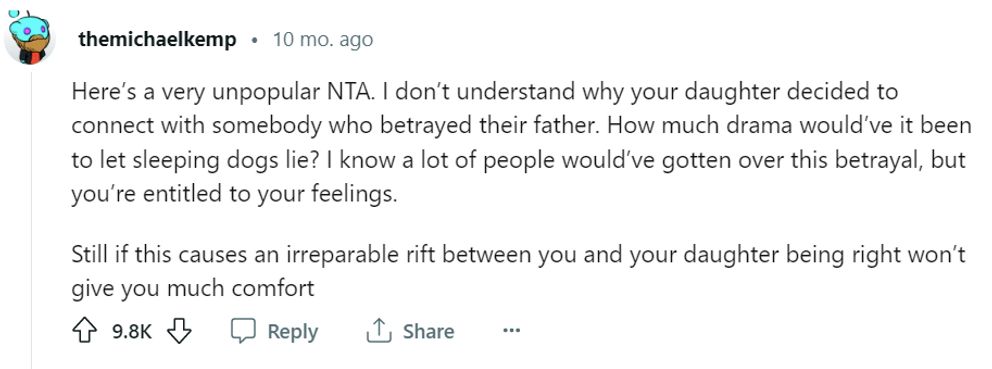Viewport: 992px width, 369px height.
Task: Click the Reply text label
Action: [x=292, y=332]
